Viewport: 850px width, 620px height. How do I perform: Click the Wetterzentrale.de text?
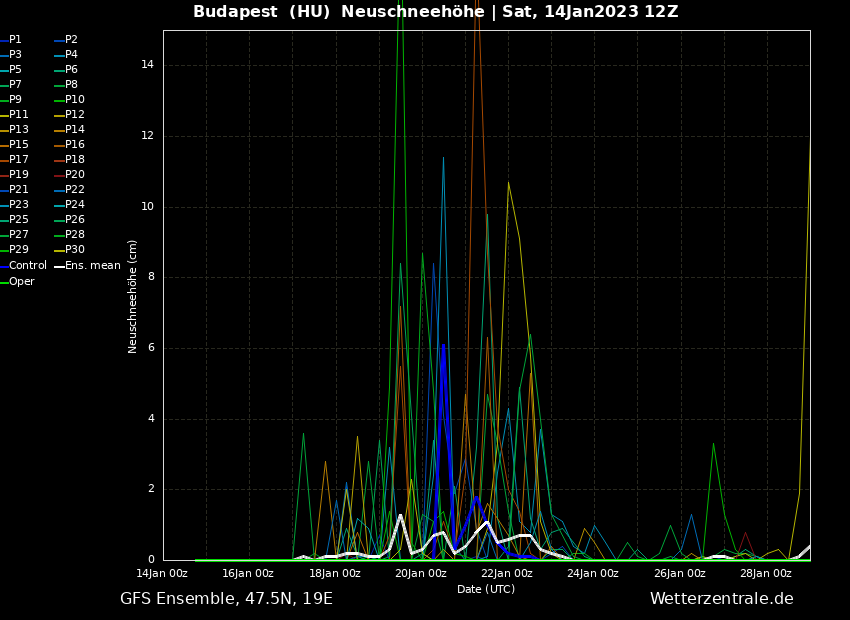pyautogui.click(x=721, y=599)
